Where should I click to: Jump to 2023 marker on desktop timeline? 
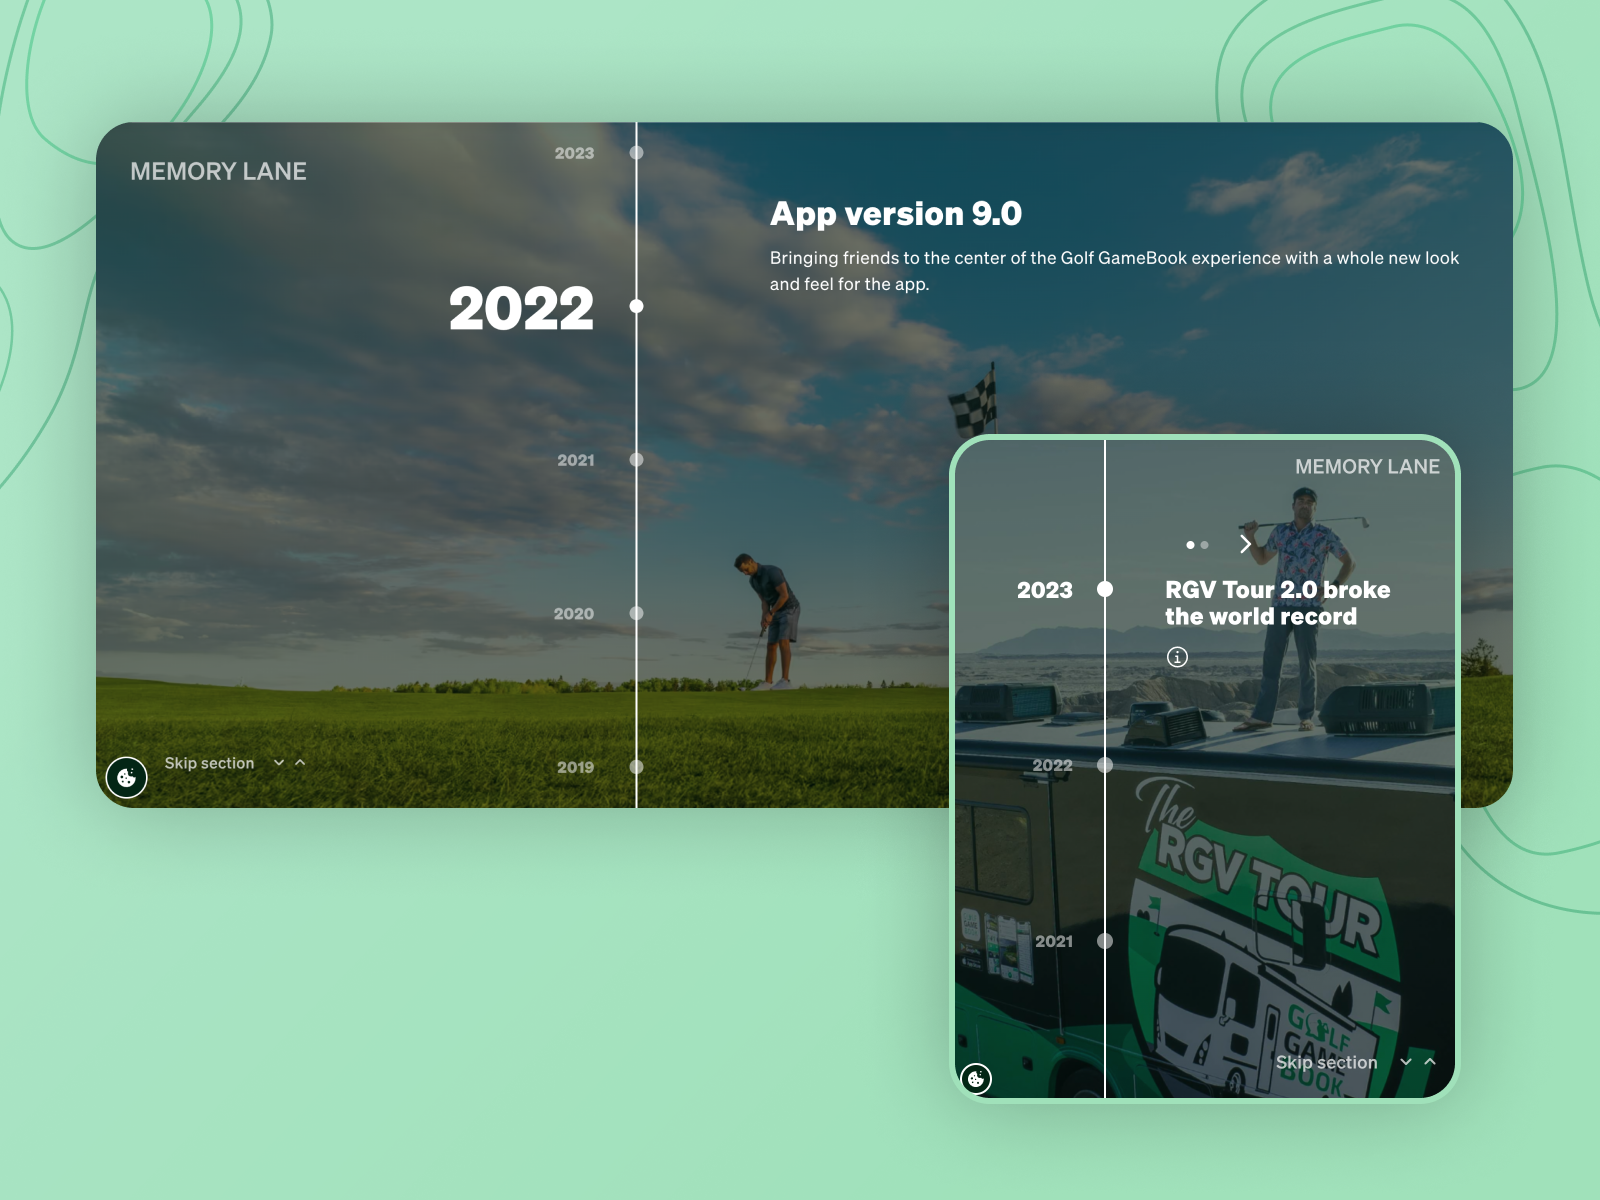(x=636, y=153)
